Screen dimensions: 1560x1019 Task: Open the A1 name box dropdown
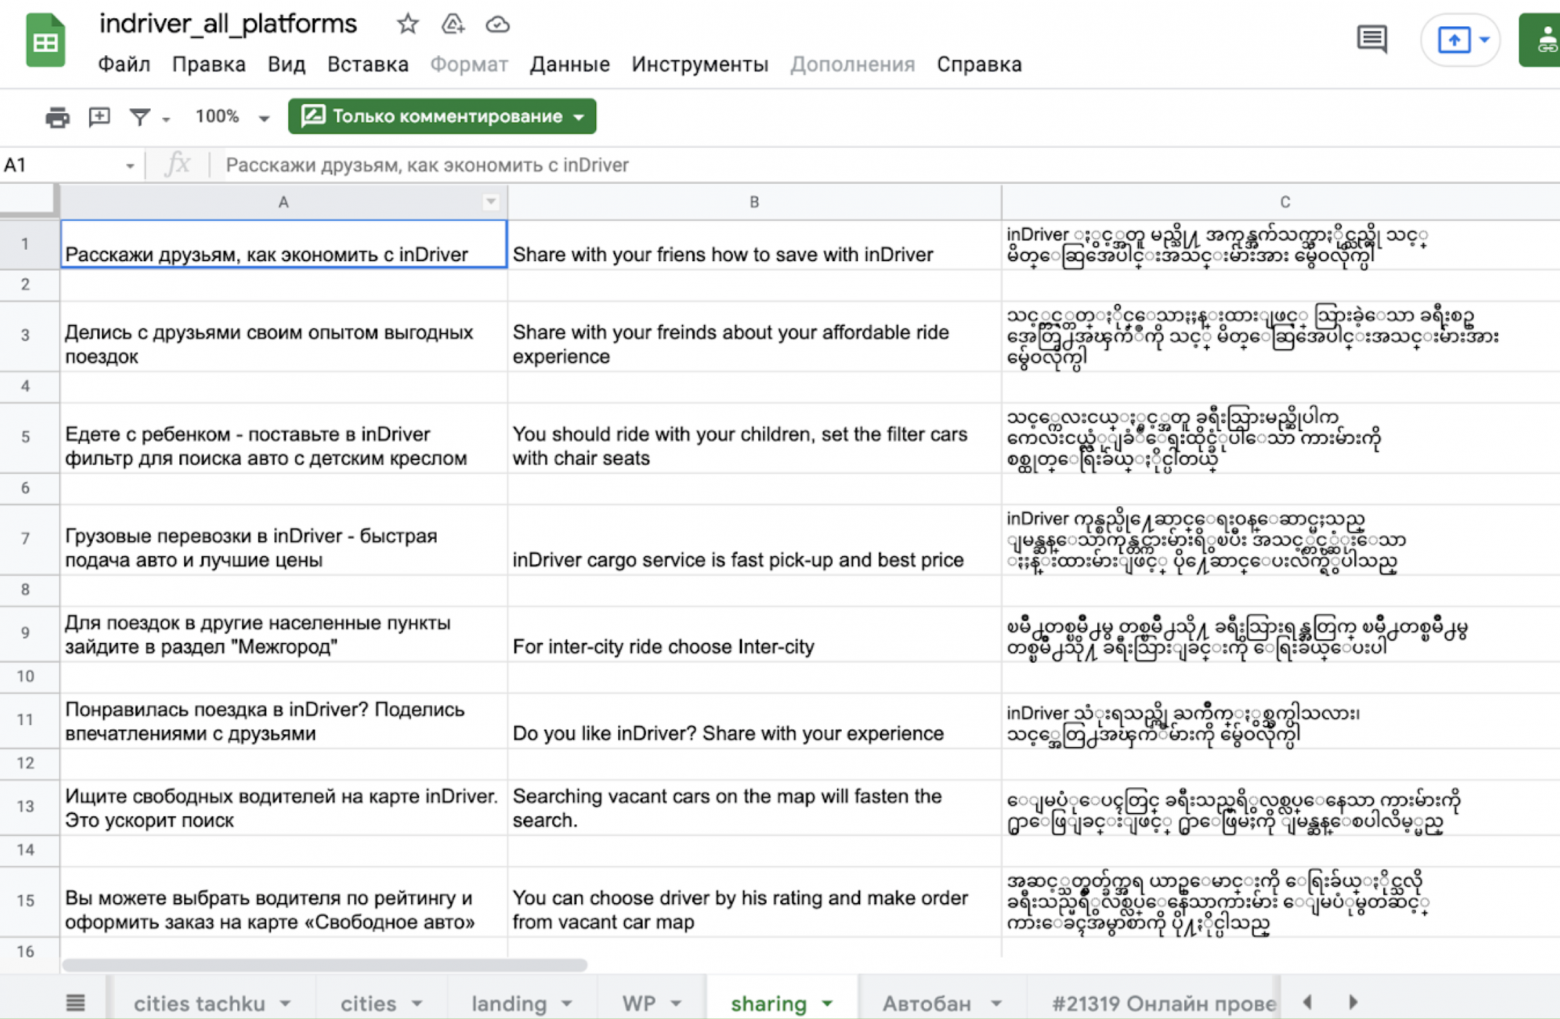click(130, 166)
